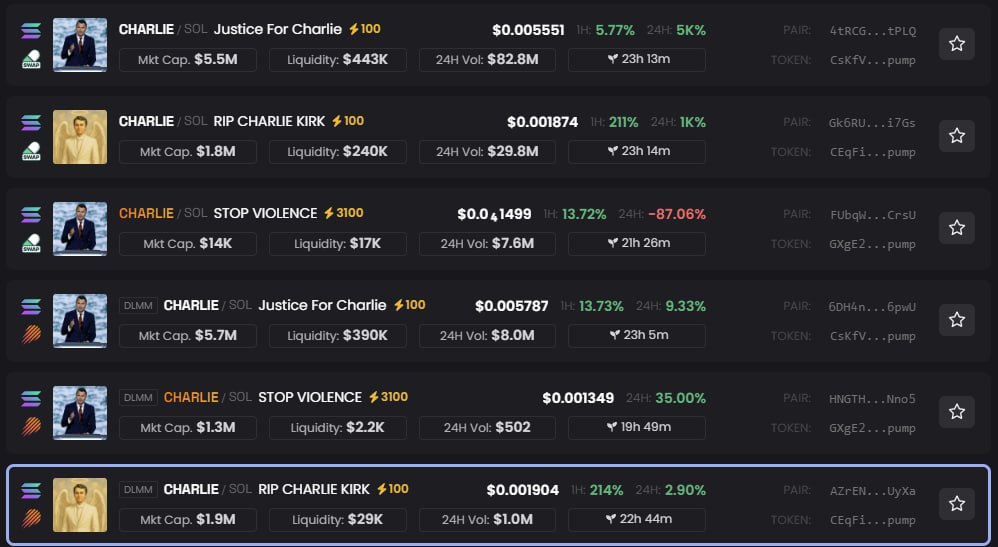
Task: Click lightning 3100 score badge in $14K market cap row
Action: pos(343,213)
